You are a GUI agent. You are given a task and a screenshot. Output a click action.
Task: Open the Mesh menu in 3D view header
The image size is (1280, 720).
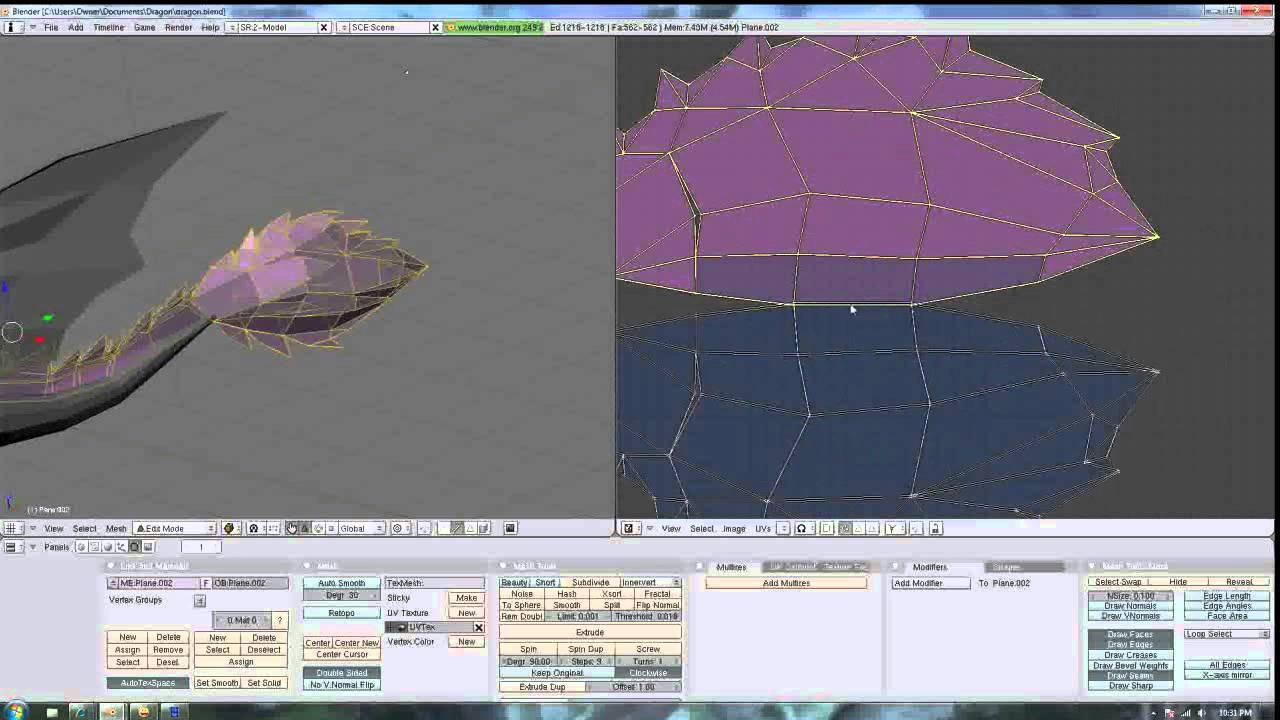coord(116,528)
